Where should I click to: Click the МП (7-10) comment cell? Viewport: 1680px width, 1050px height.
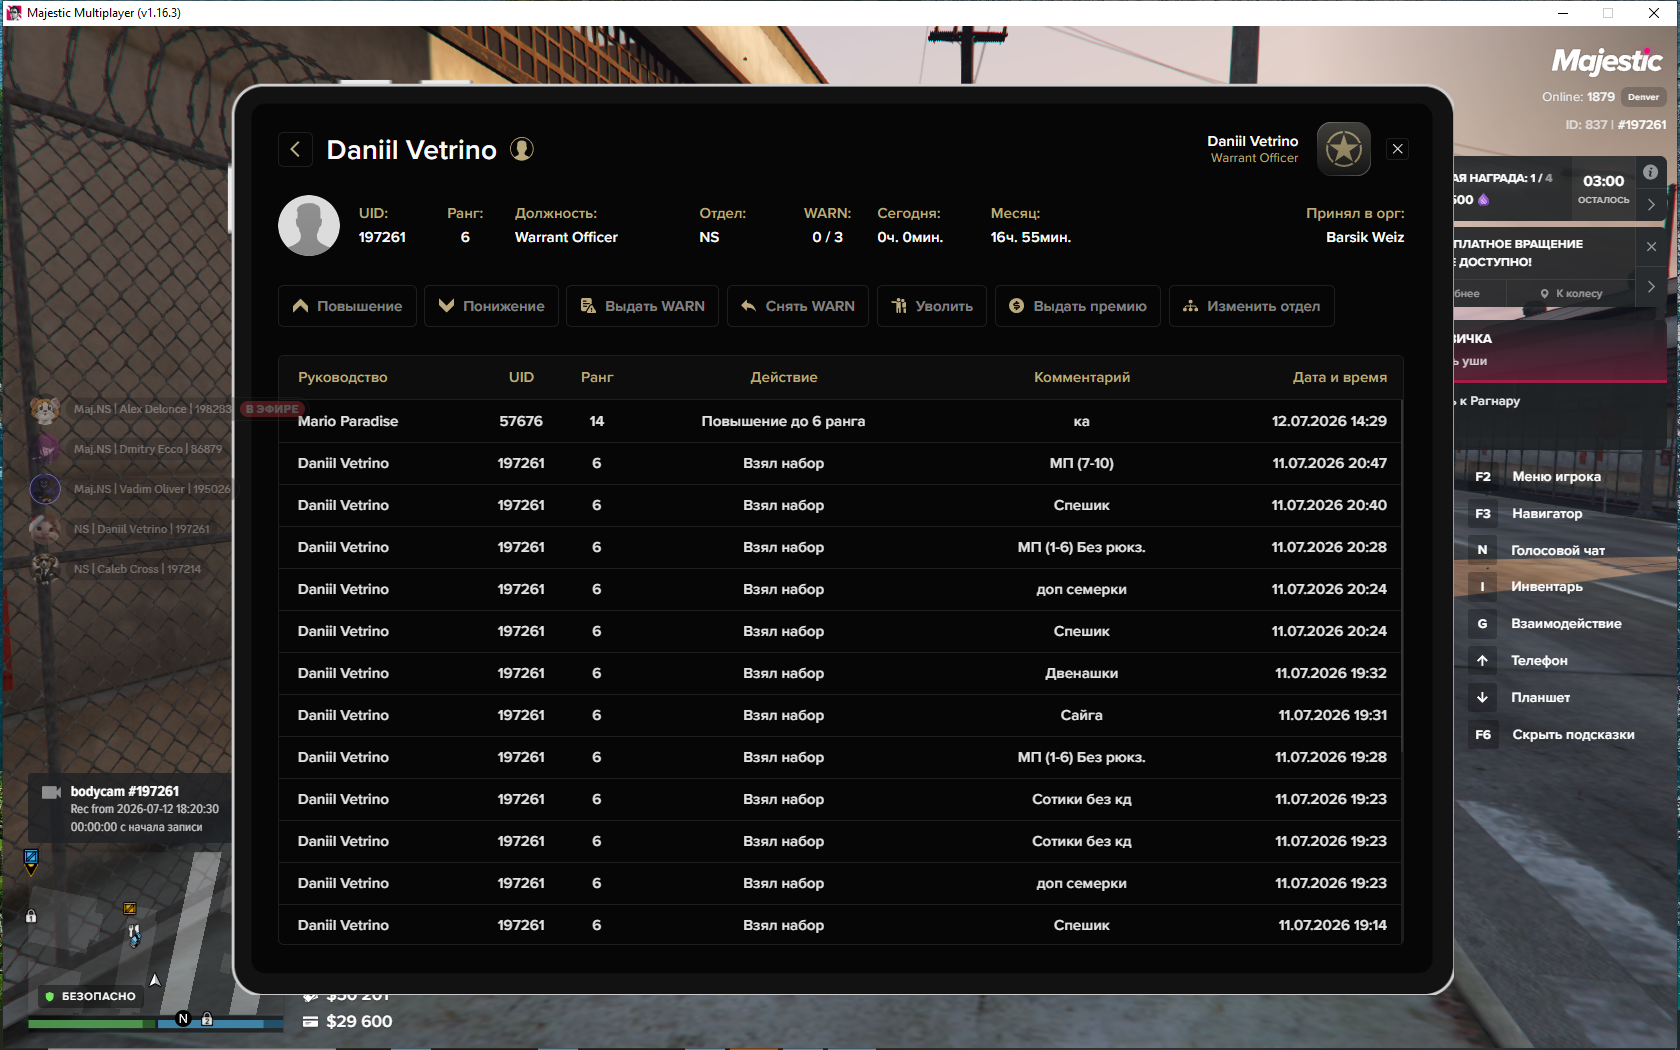point(1082,463)
